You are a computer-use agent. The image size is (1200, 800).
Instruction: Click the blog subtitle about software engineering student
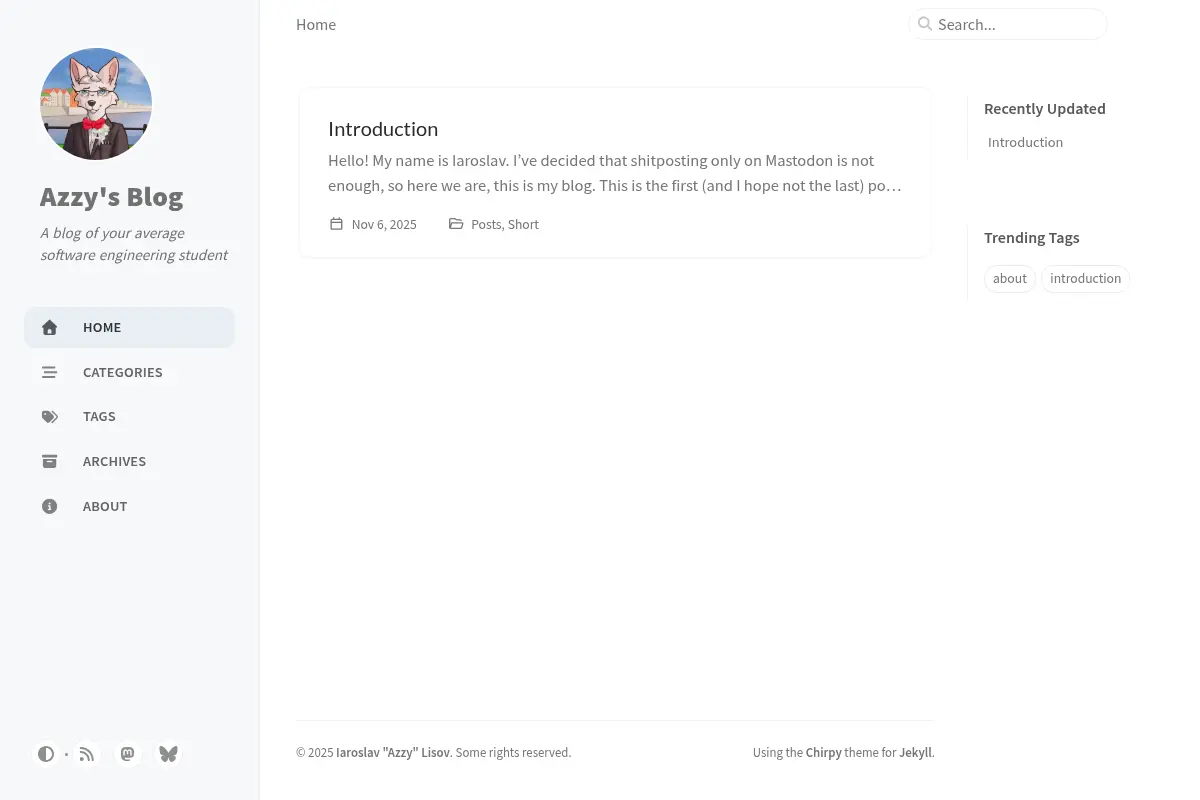134,244
